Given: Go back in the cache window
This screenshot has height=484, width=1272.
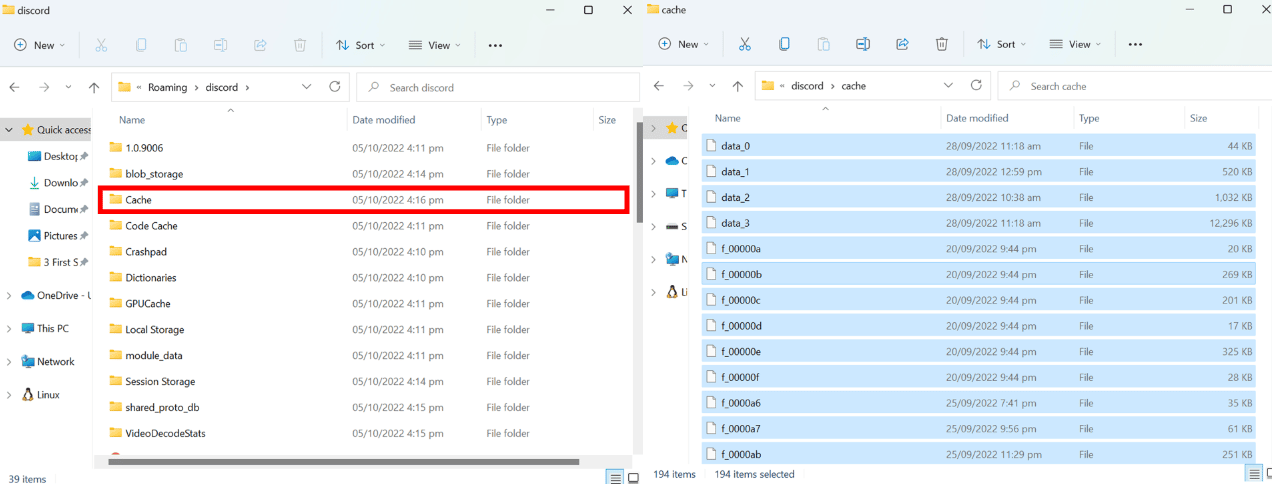Looking at the screenshot, I should pos(659,86).
